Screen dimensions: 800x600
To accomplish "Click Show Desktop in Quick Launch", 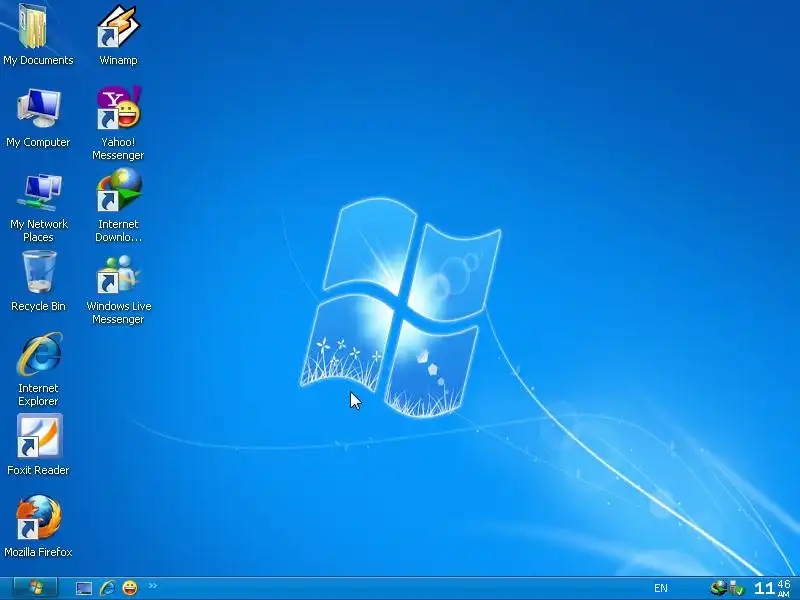I will (x=84, y=588).
